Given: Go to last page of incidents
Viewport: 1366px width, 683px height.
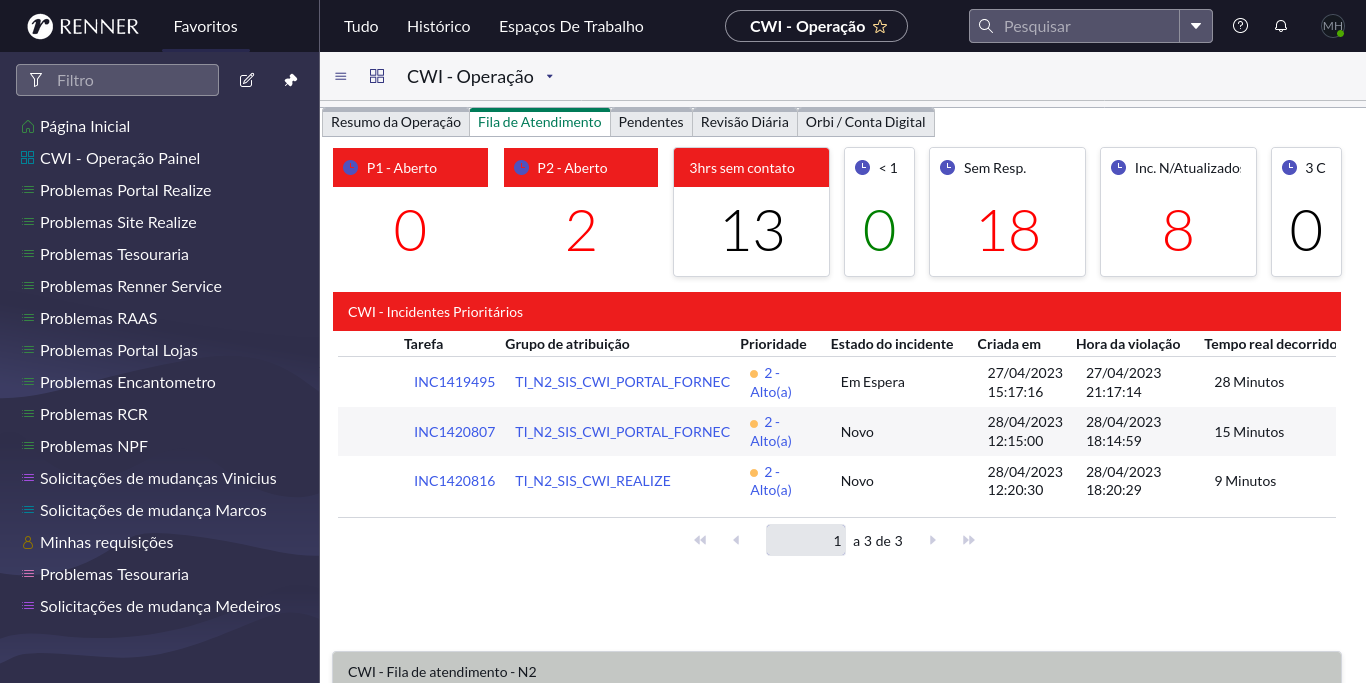Looking at the screenshot, I should tap(969, 540).
